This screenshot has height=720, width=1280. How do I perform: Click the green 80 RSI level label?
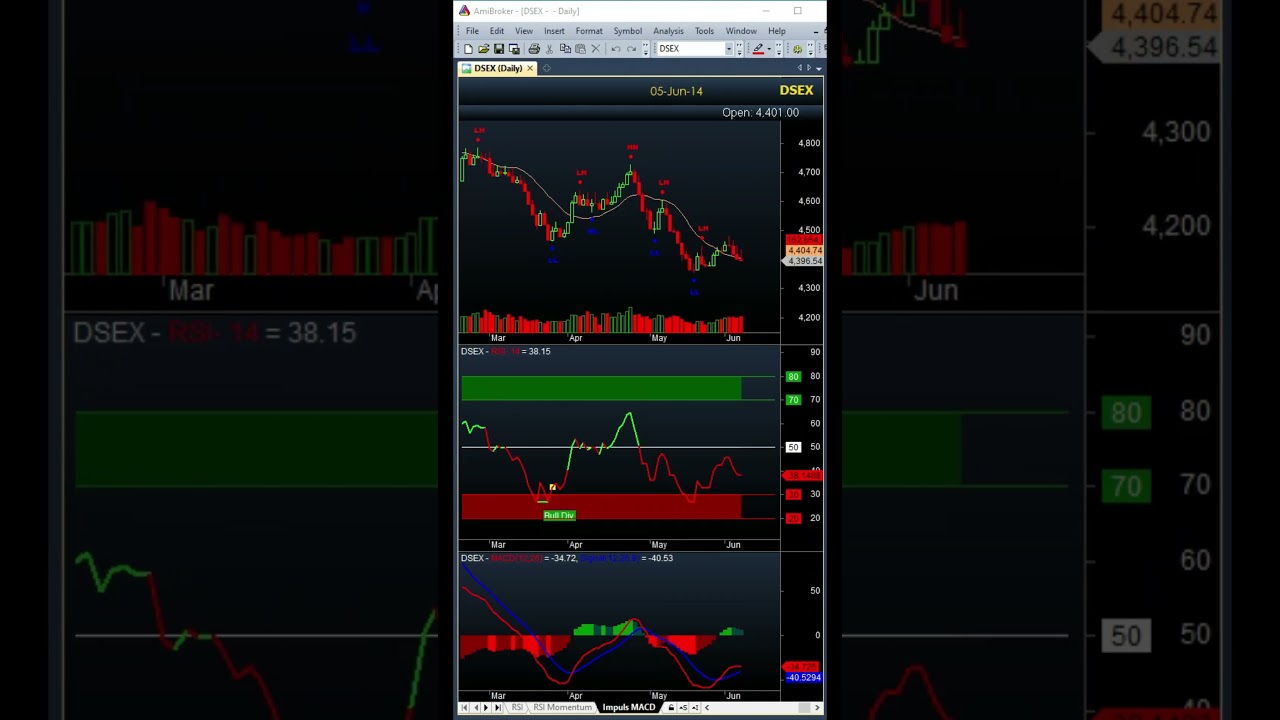click(793, 377)
